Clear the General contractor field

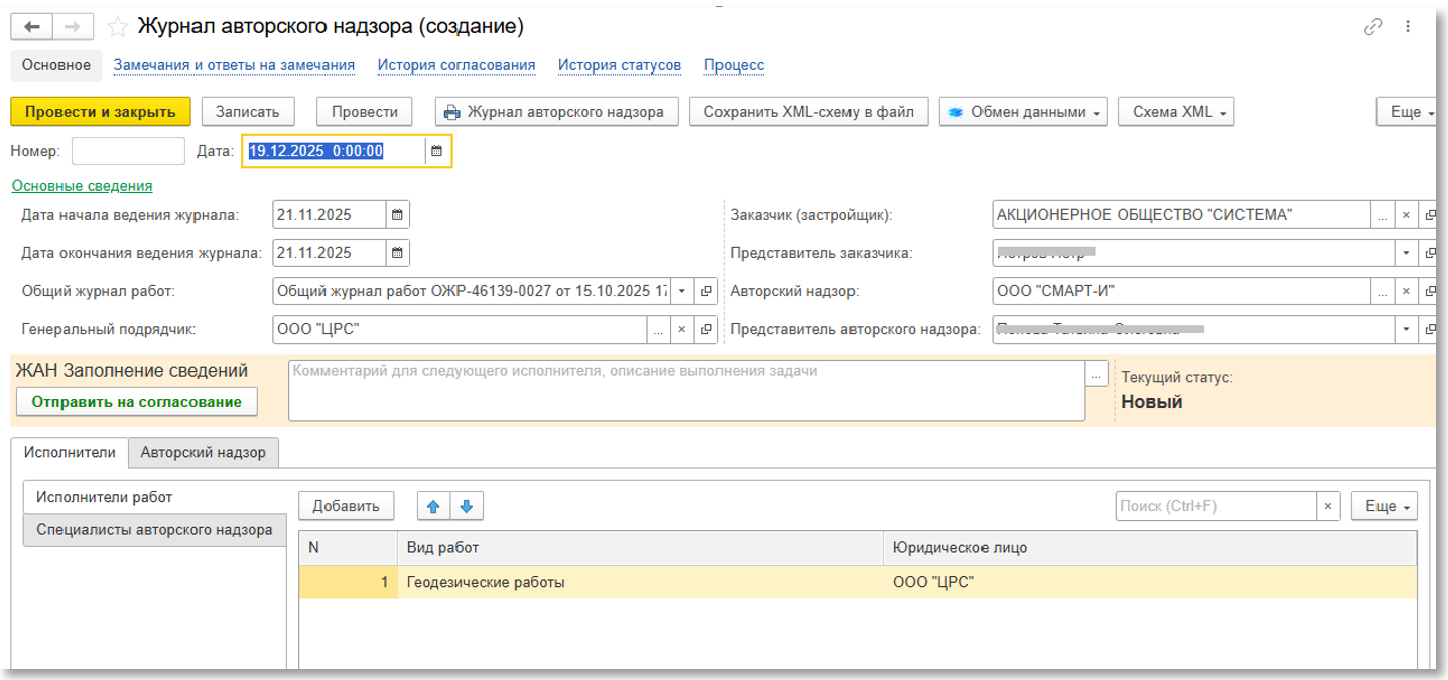(681, 329)
